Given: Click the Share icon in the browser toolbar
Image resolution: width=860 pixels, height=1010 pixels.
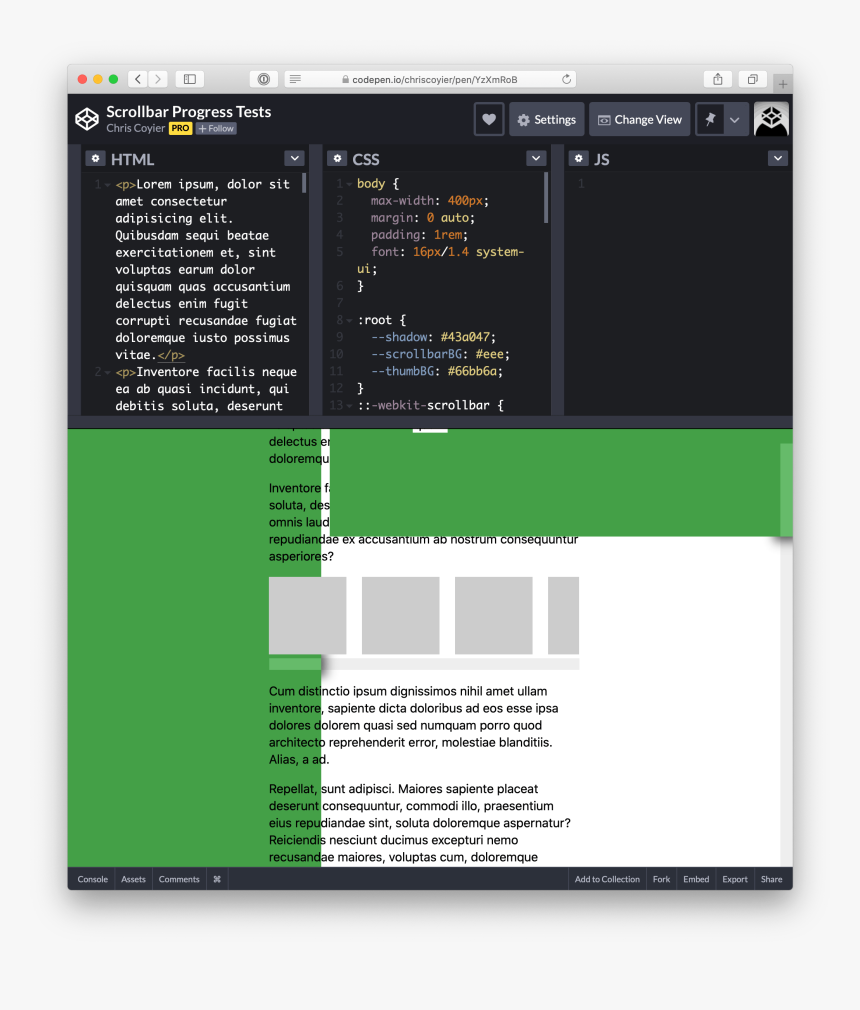Looking at the screenshot, I should pyautogui.click(x=717, y=79).
